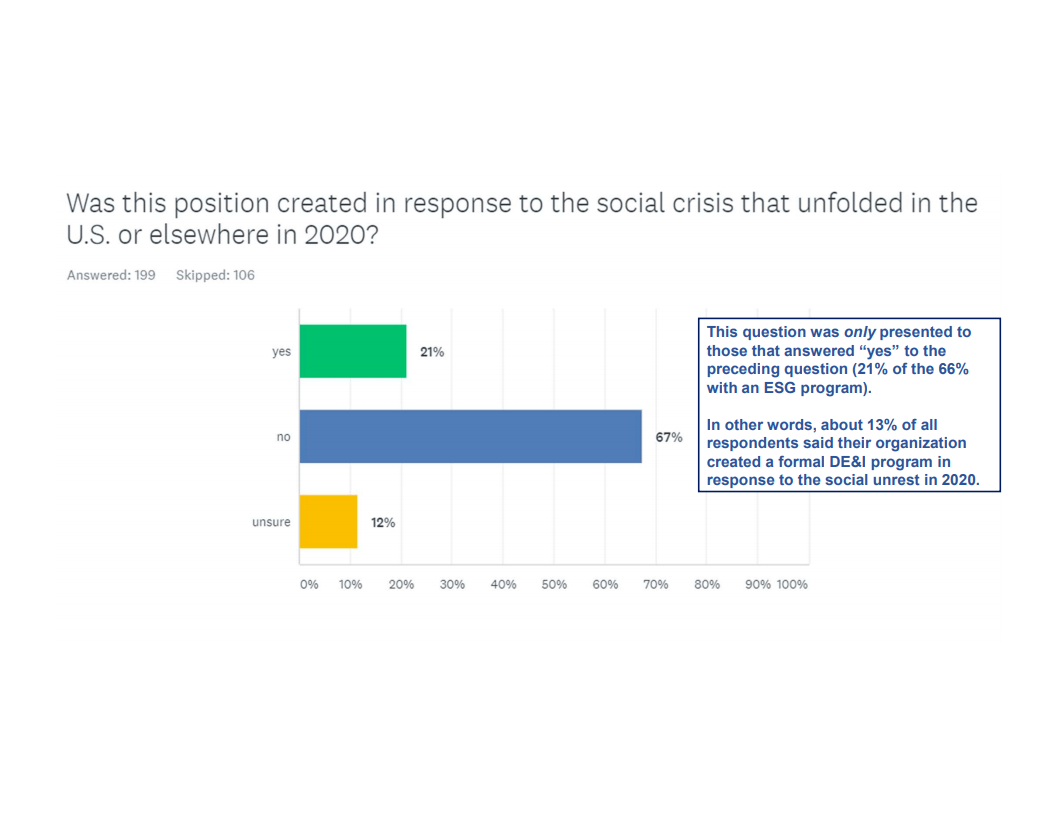This screenshot has width=1056, height=816.
Task: Click the blue annotation text box
Action: pos(849,405)
